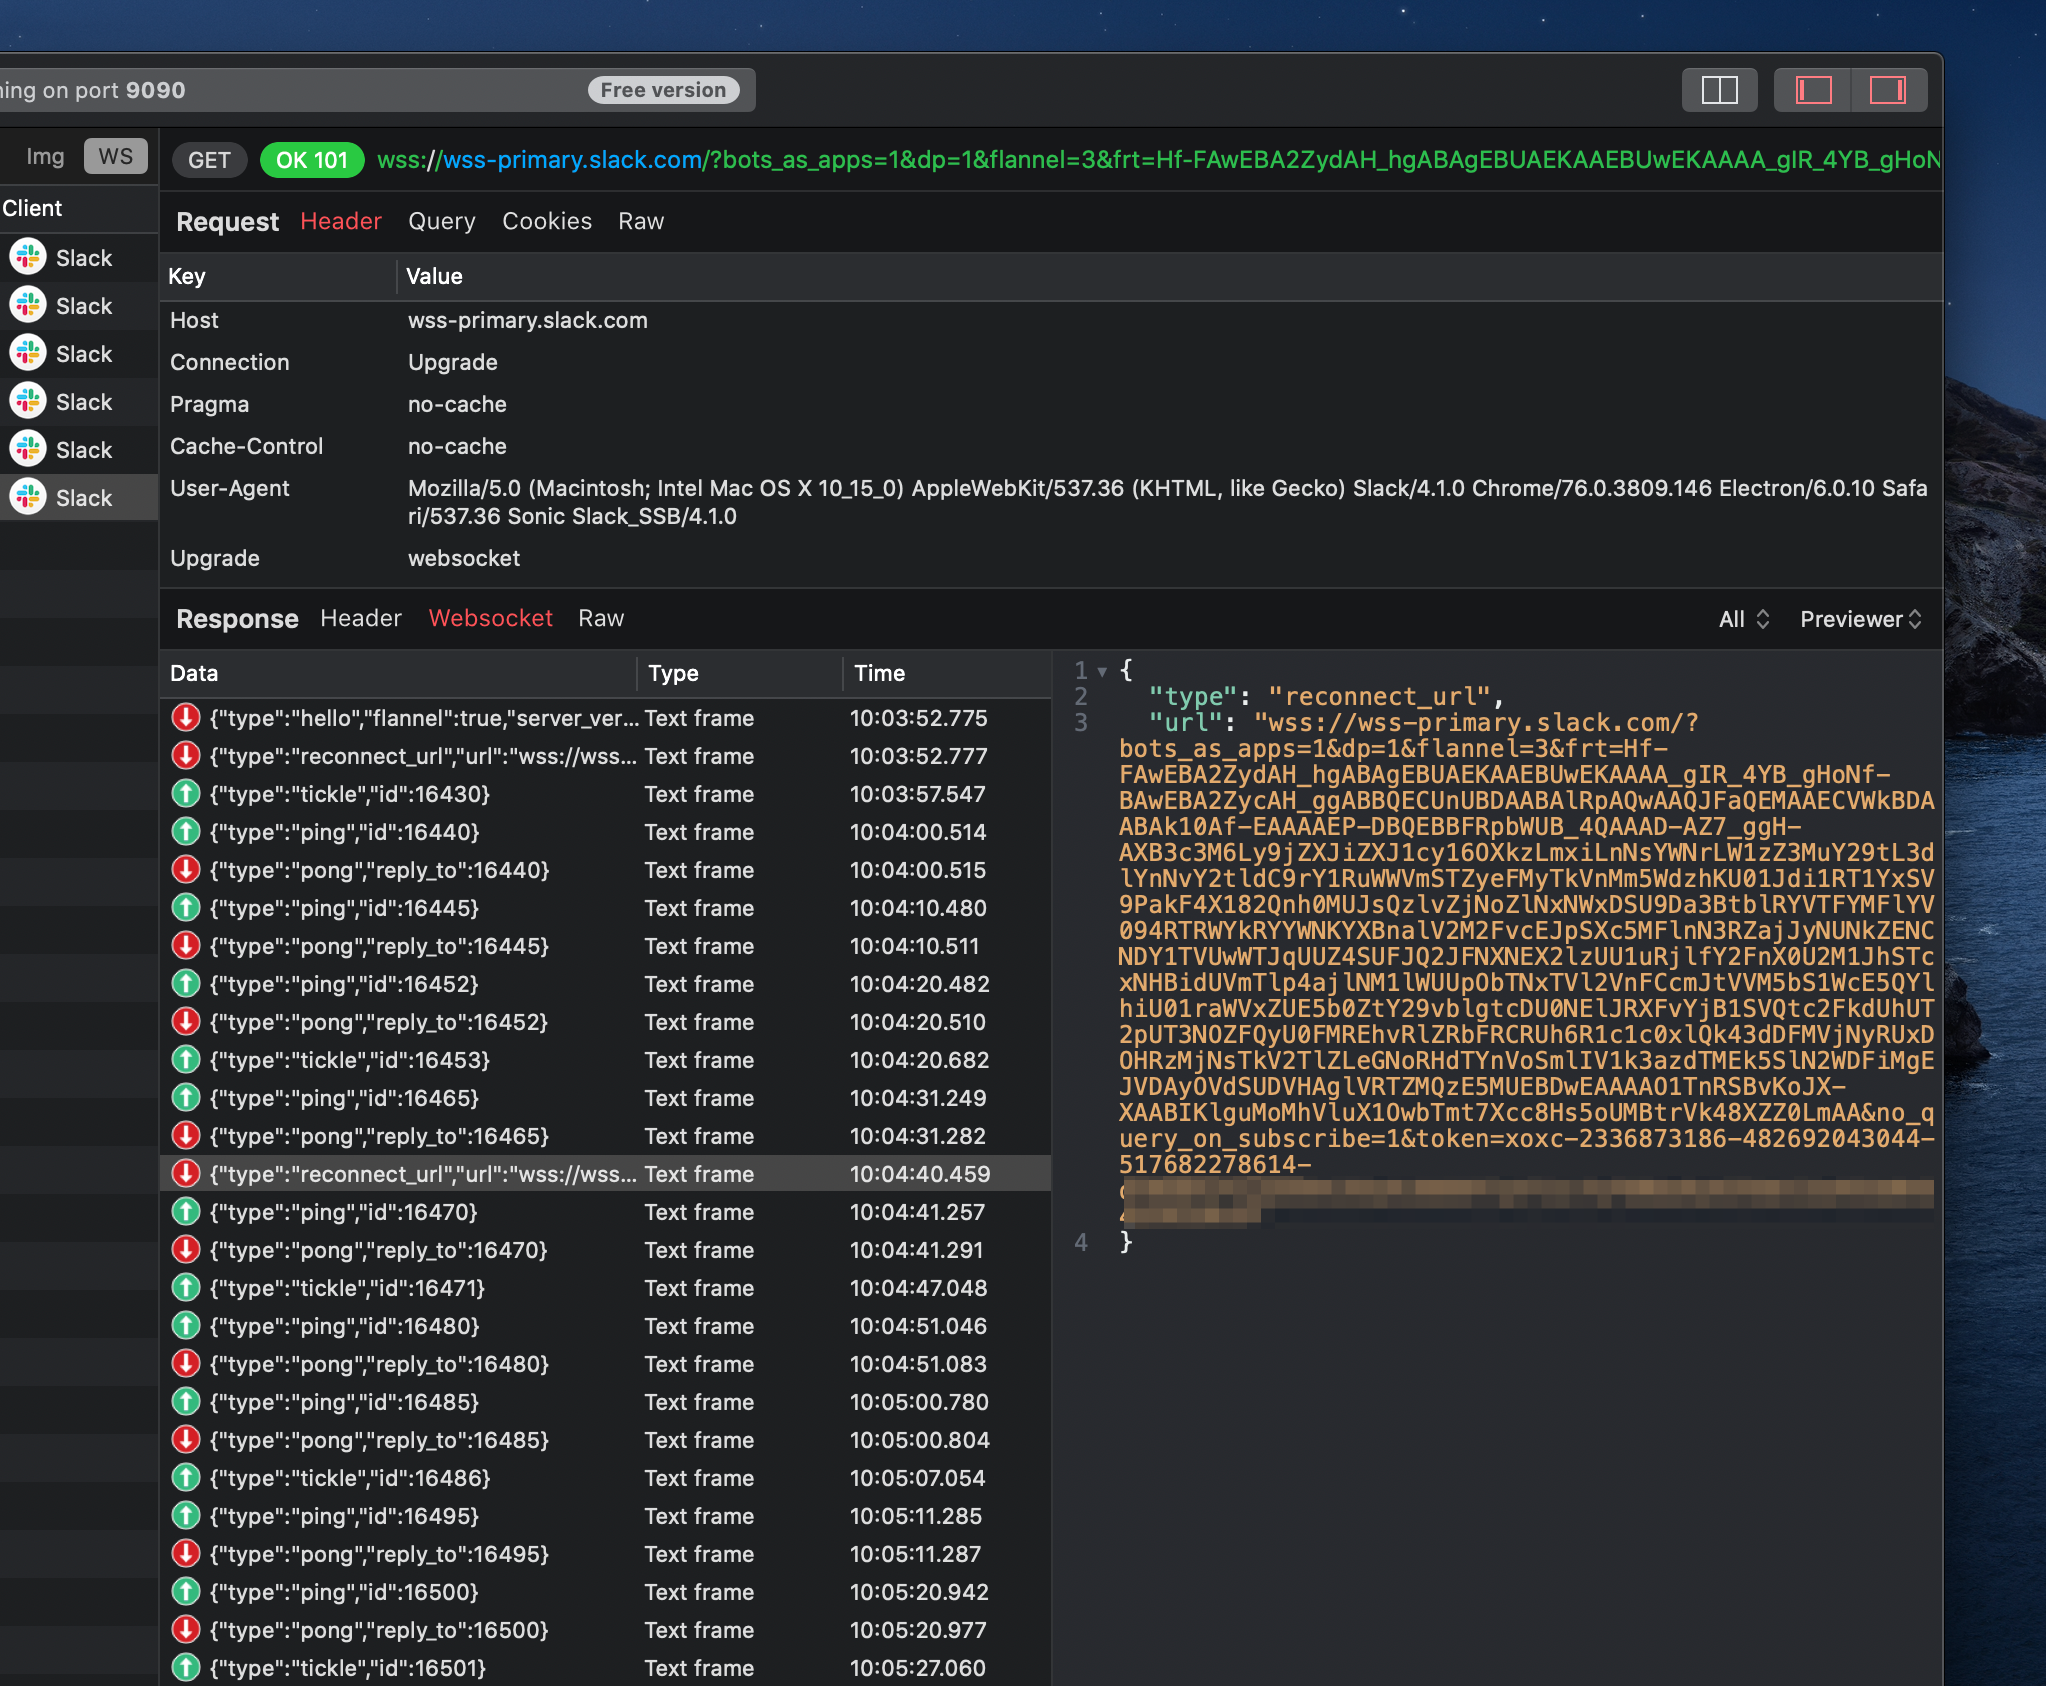The image size is (2046, 1686).
Task: Click the up arrow icon of ping 16440 frame
Action: pyautogui.click(x=185, y=831)
